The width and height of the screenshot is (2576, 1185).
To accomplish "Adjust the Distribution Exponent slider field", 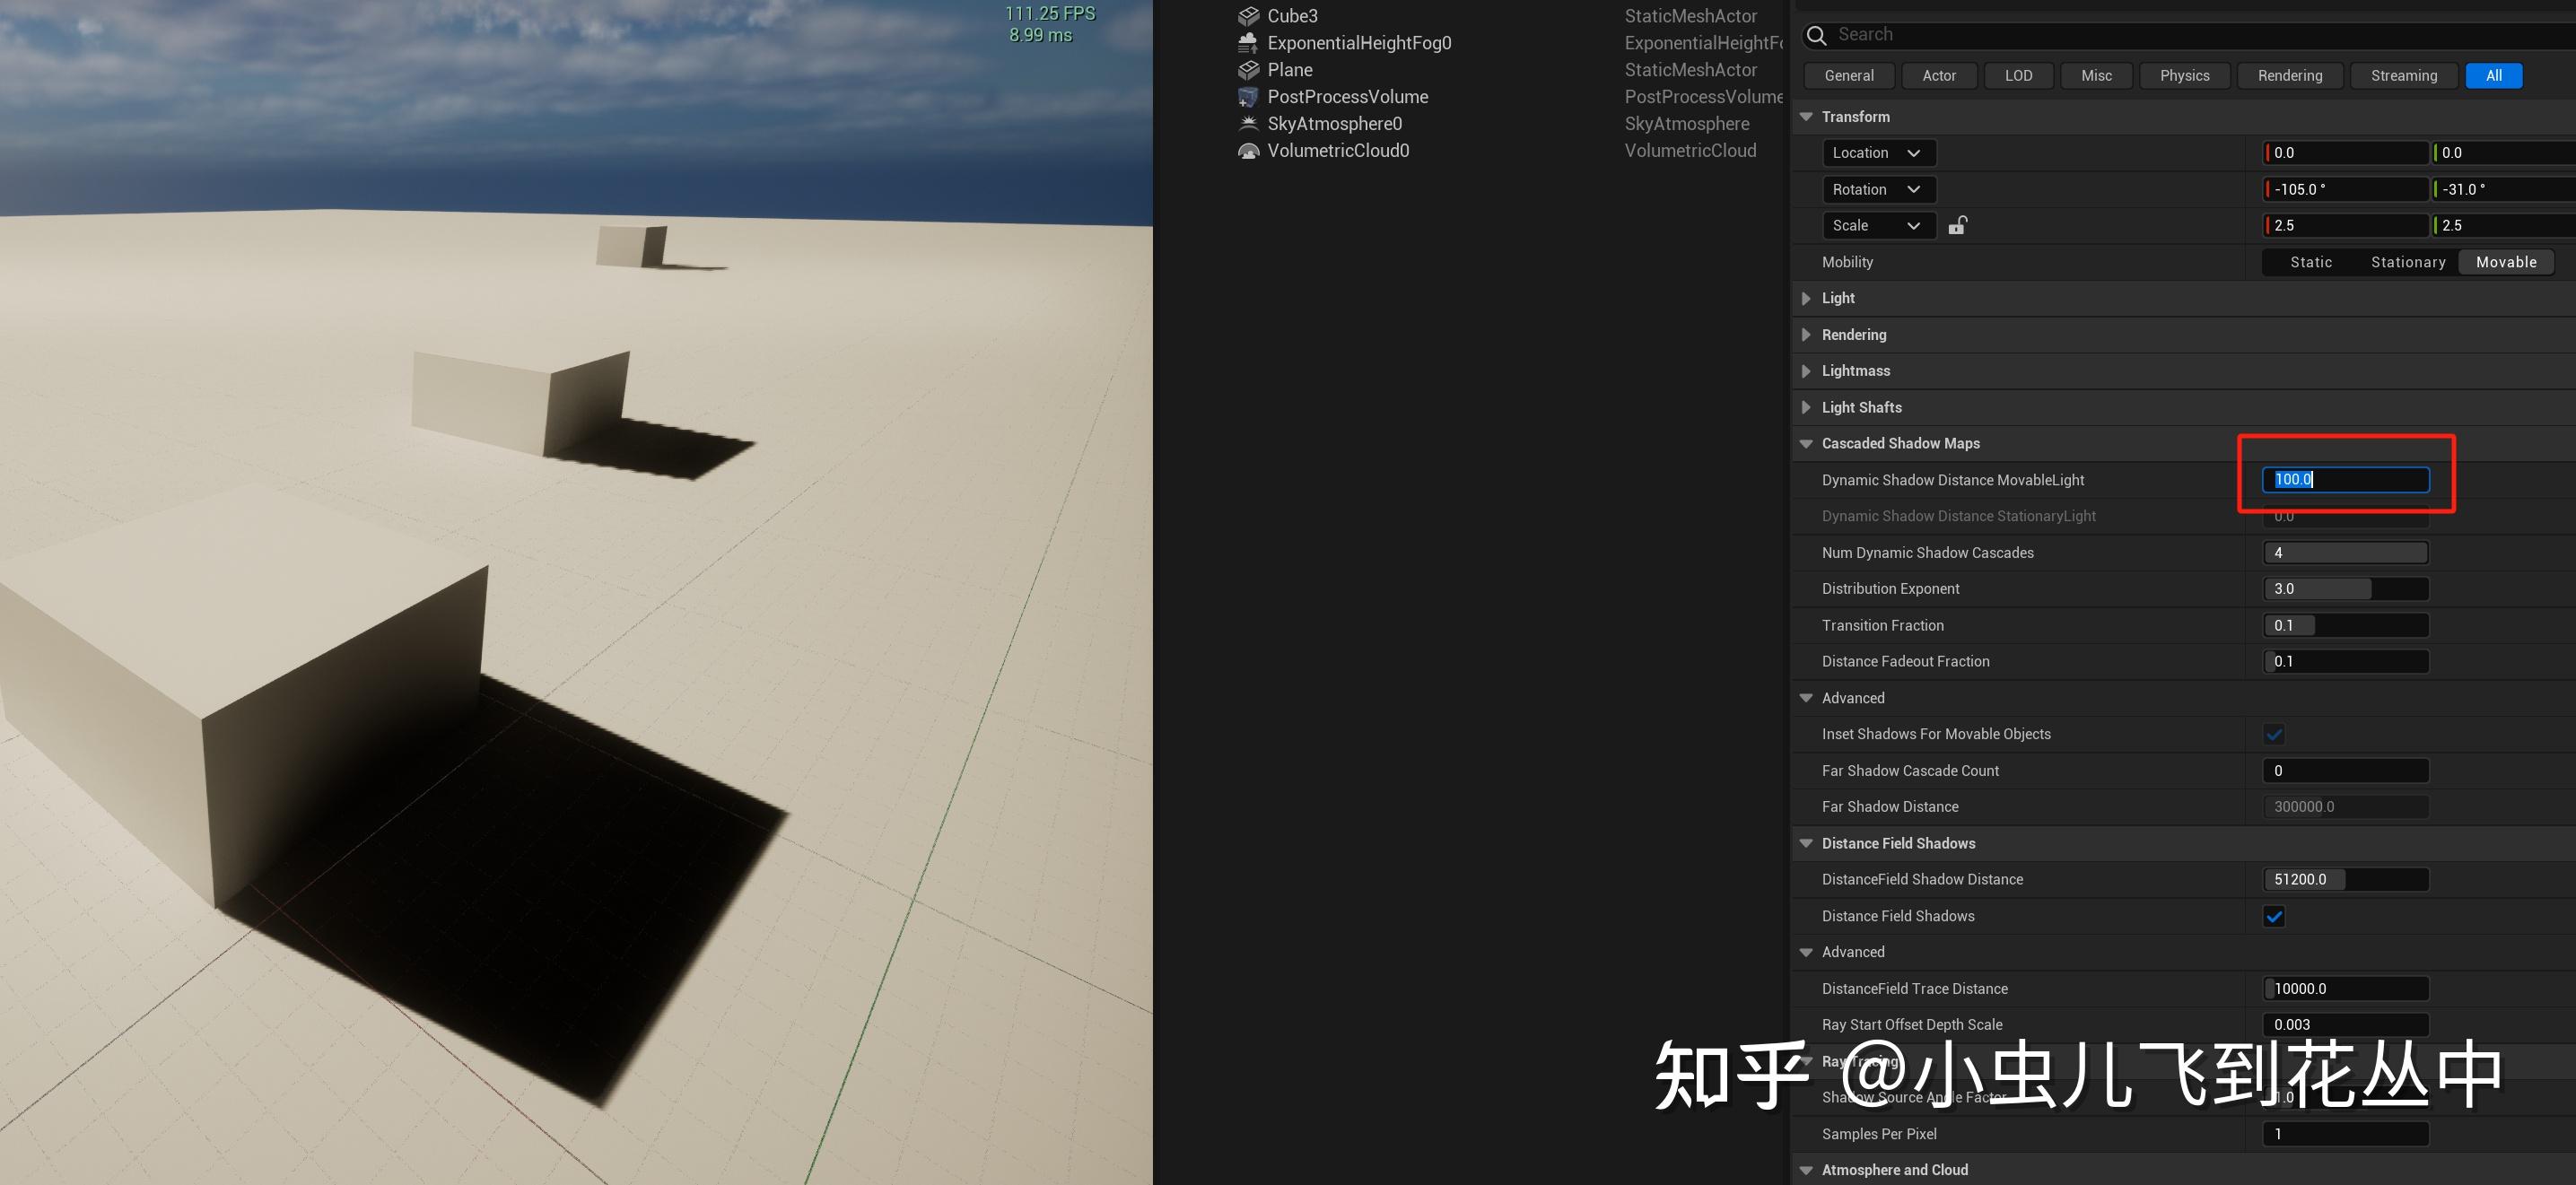I will click(x=2345, y=589).
